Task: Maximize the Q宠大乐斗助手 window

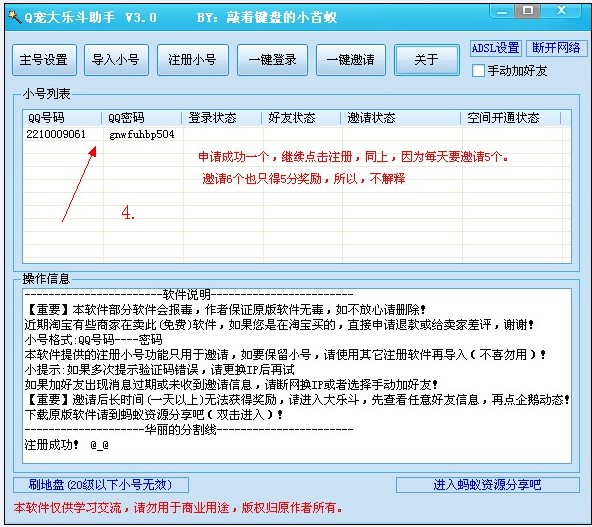Action: [x=528, y=11]
